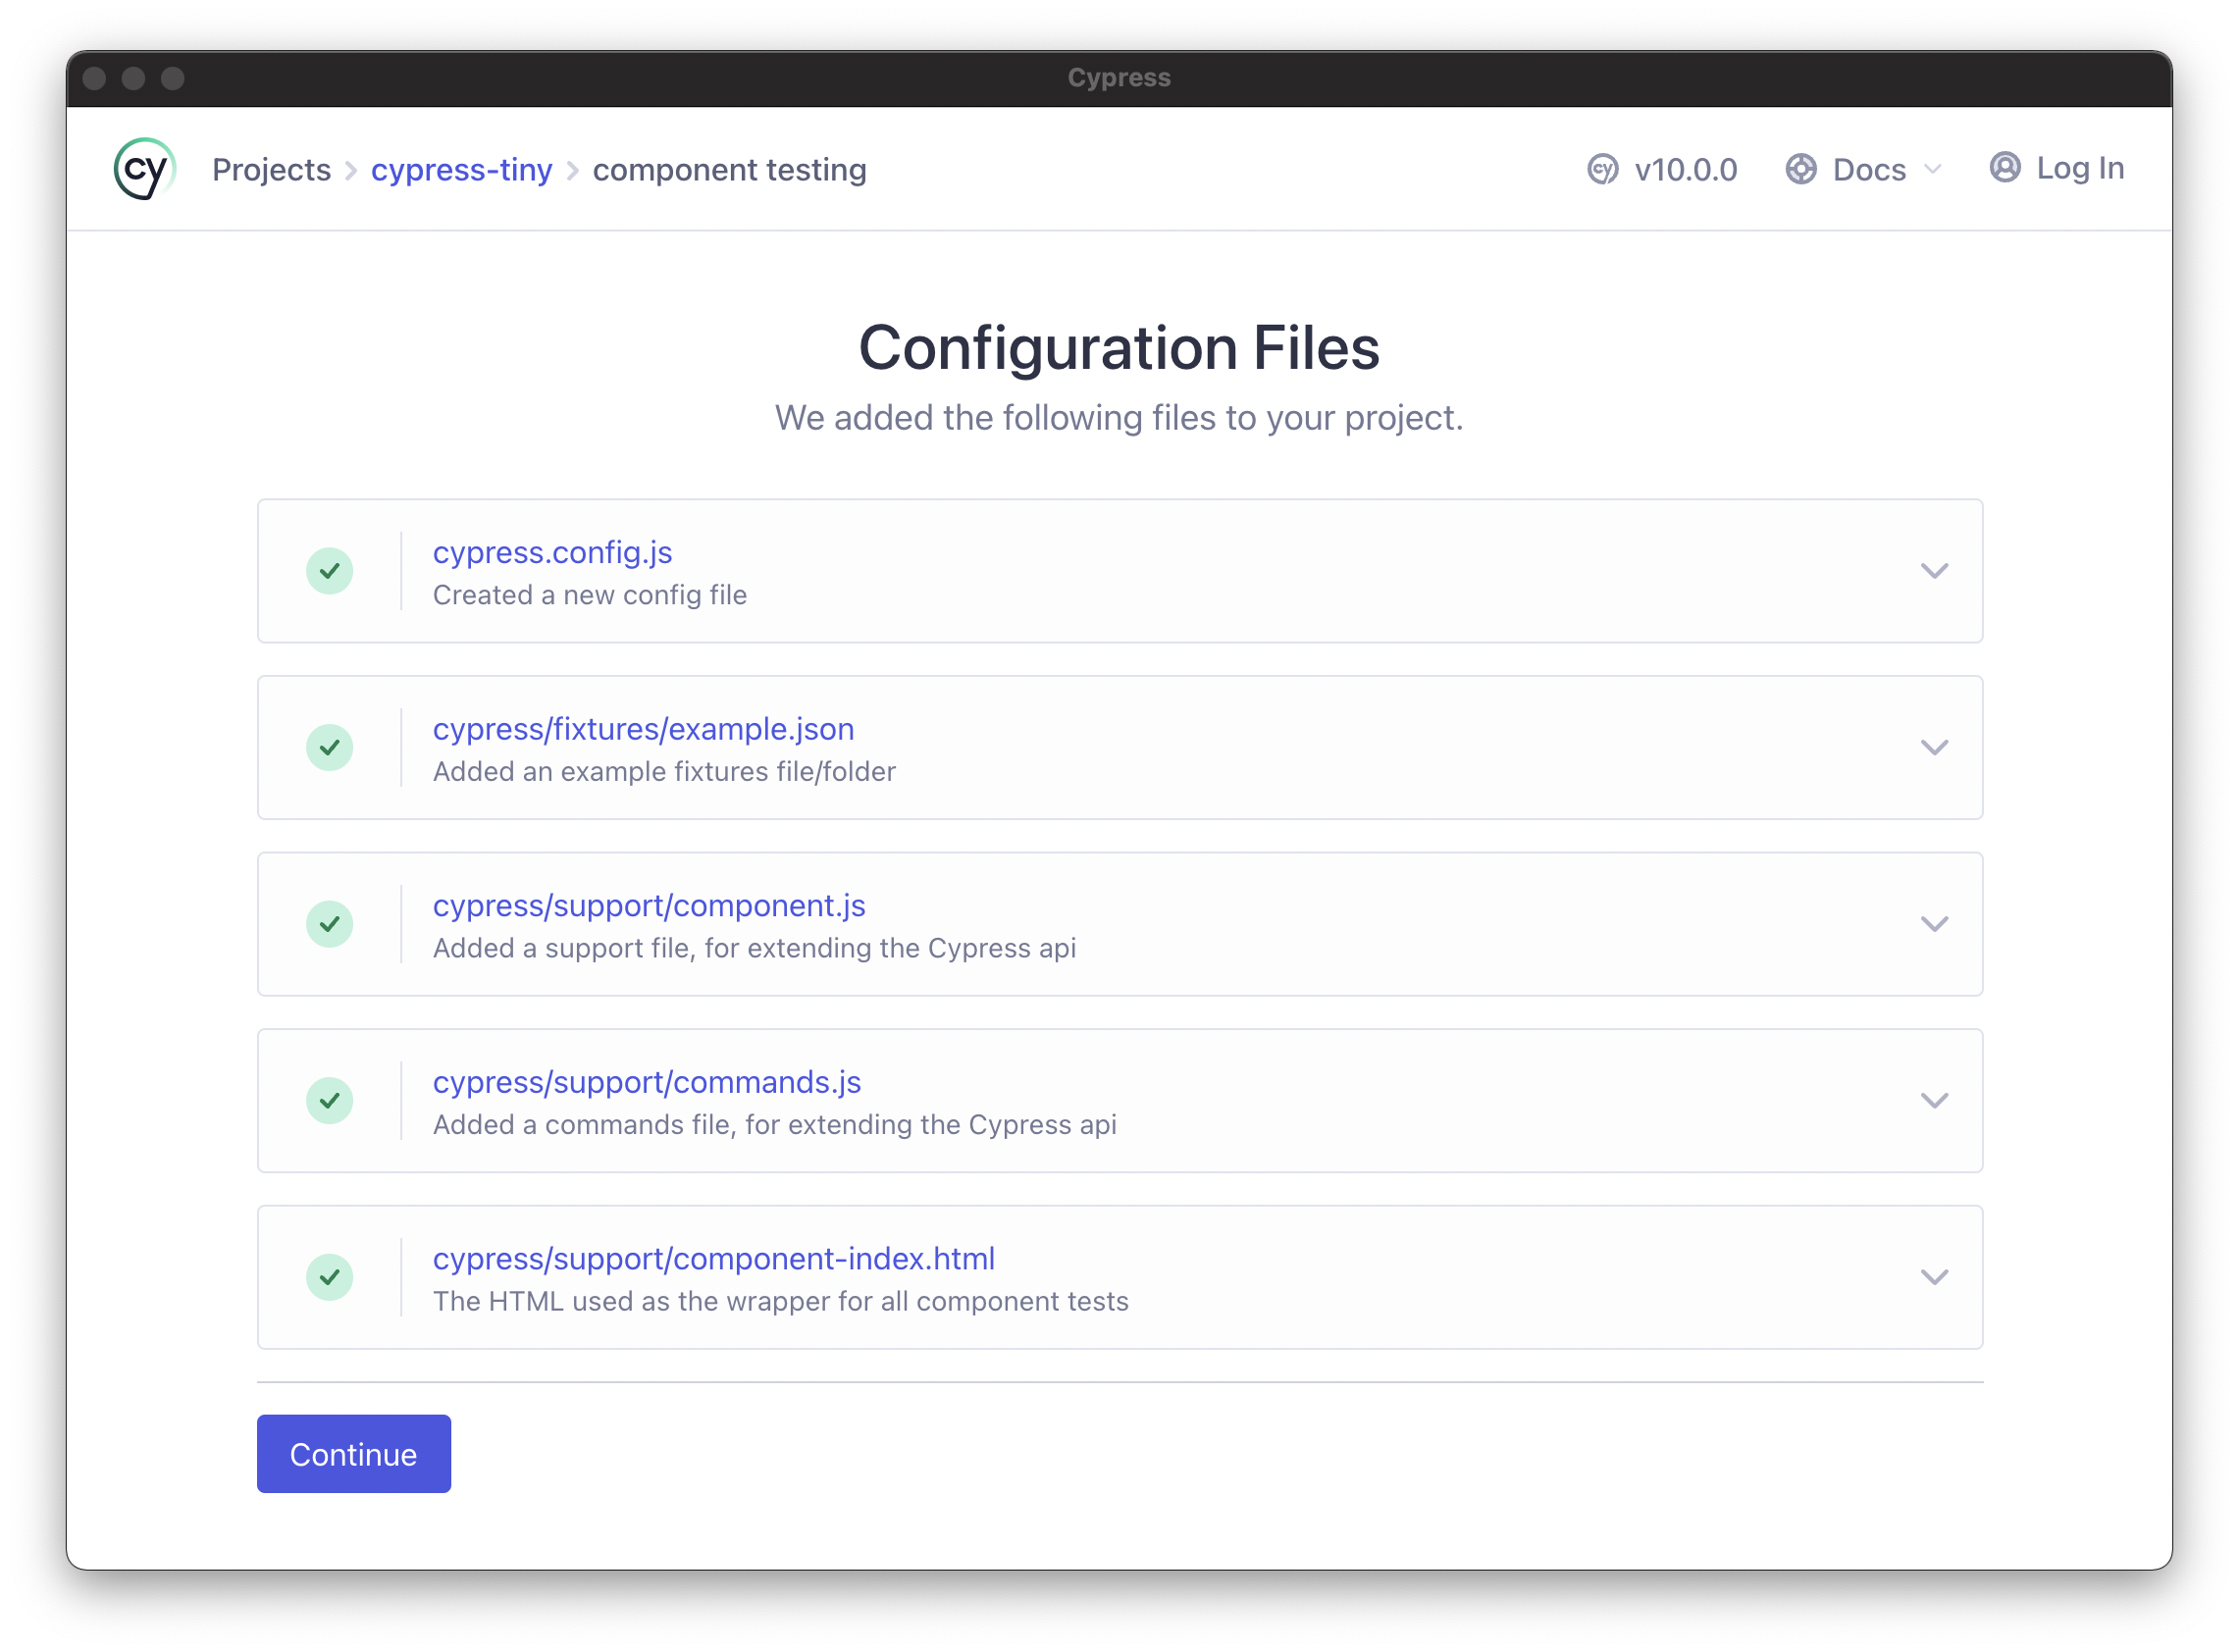Screen dimensions: 2239x1652
Task: Click green checkmark beside component.js support file
Action: coord(329,924)
